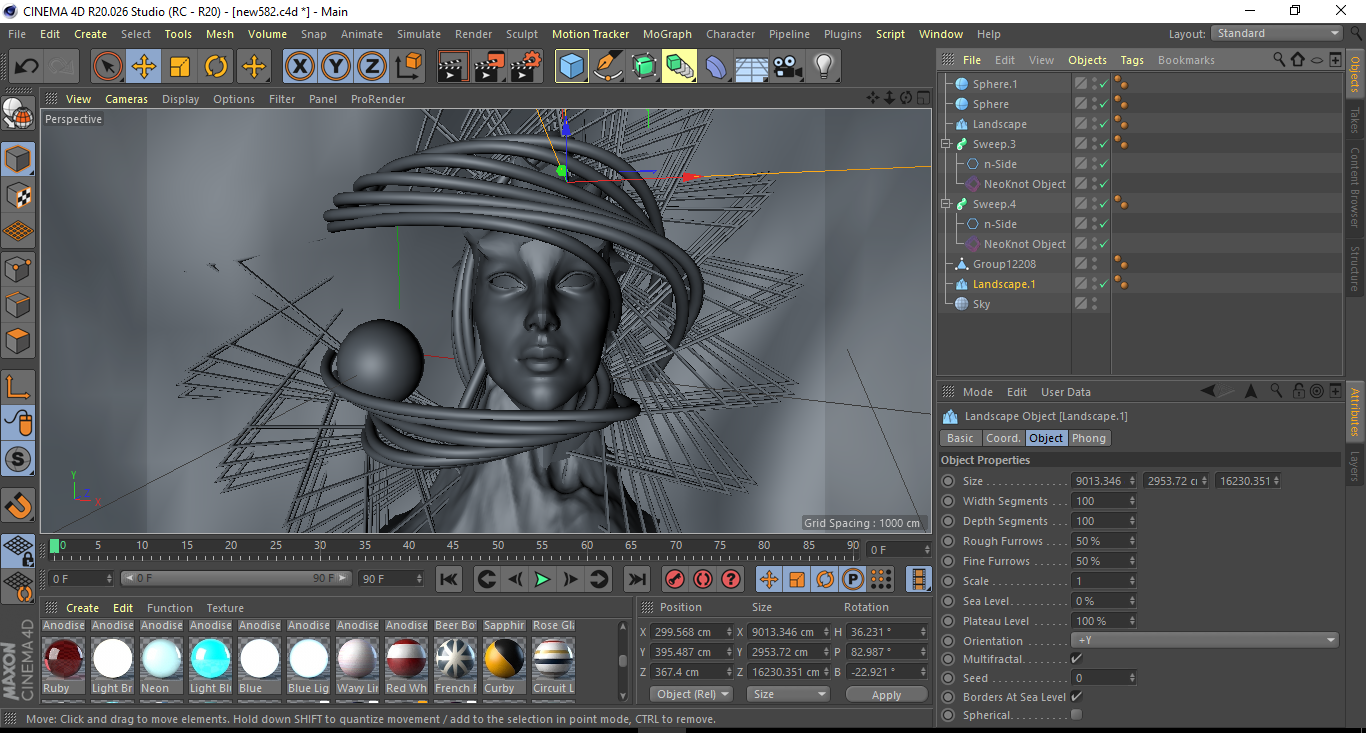Toggle Autokeying button
The width and height of the screenshot is (1366, 733).
[x=703, y=579]
